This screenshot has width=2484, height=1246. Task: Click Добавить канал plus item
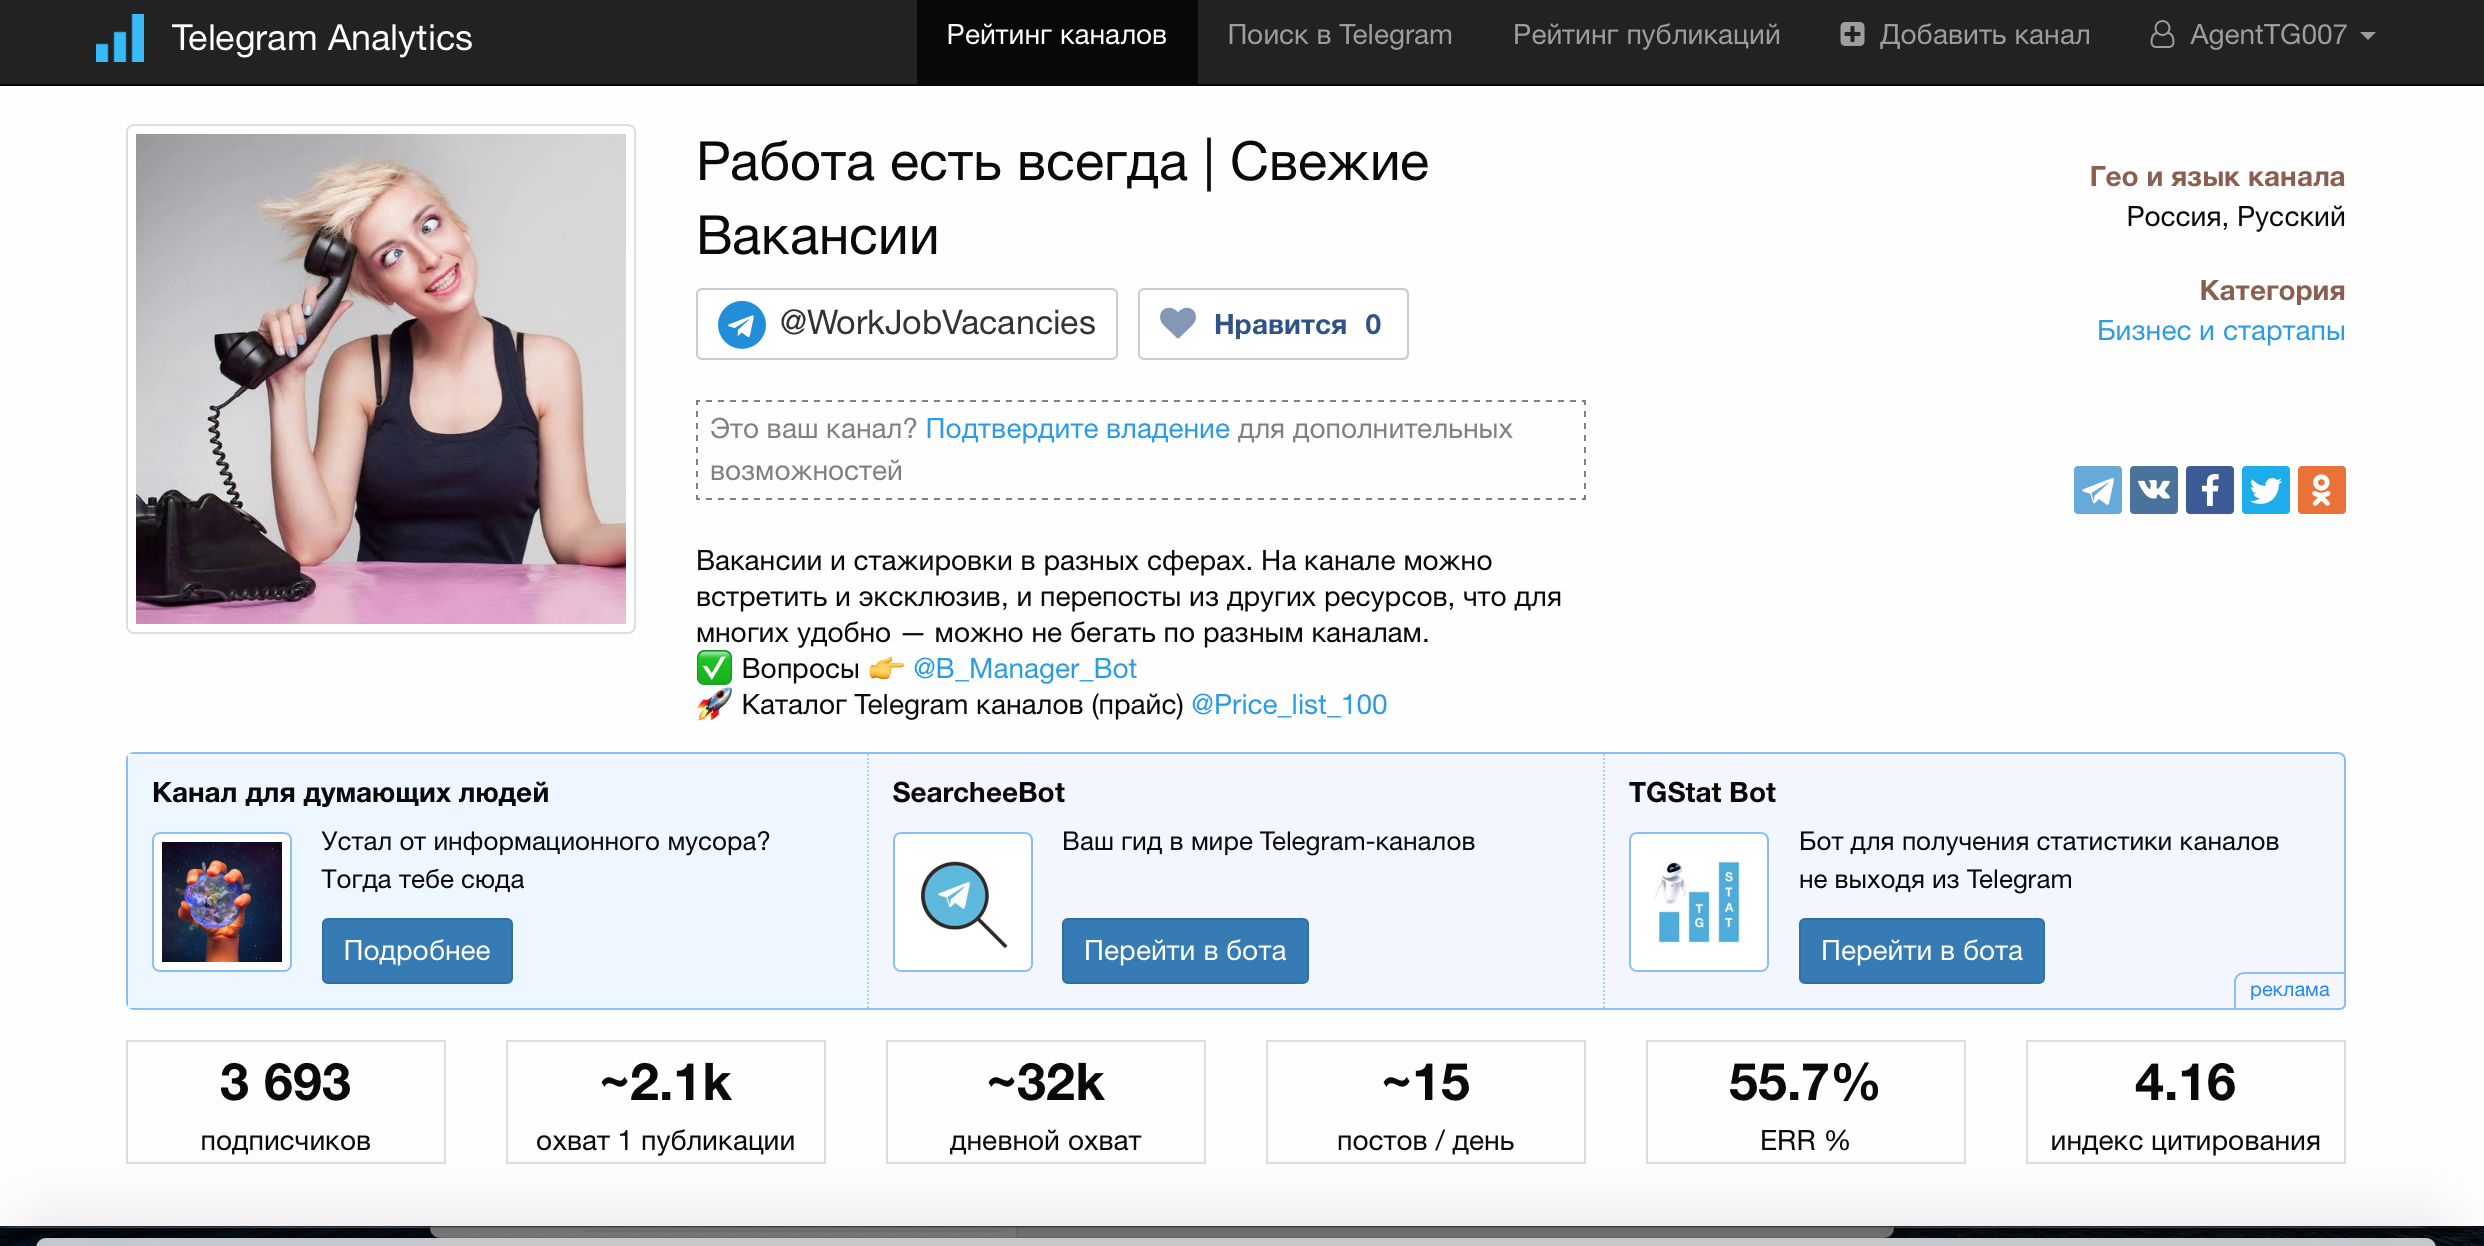pyautogui.click(x=1965, y=35)
